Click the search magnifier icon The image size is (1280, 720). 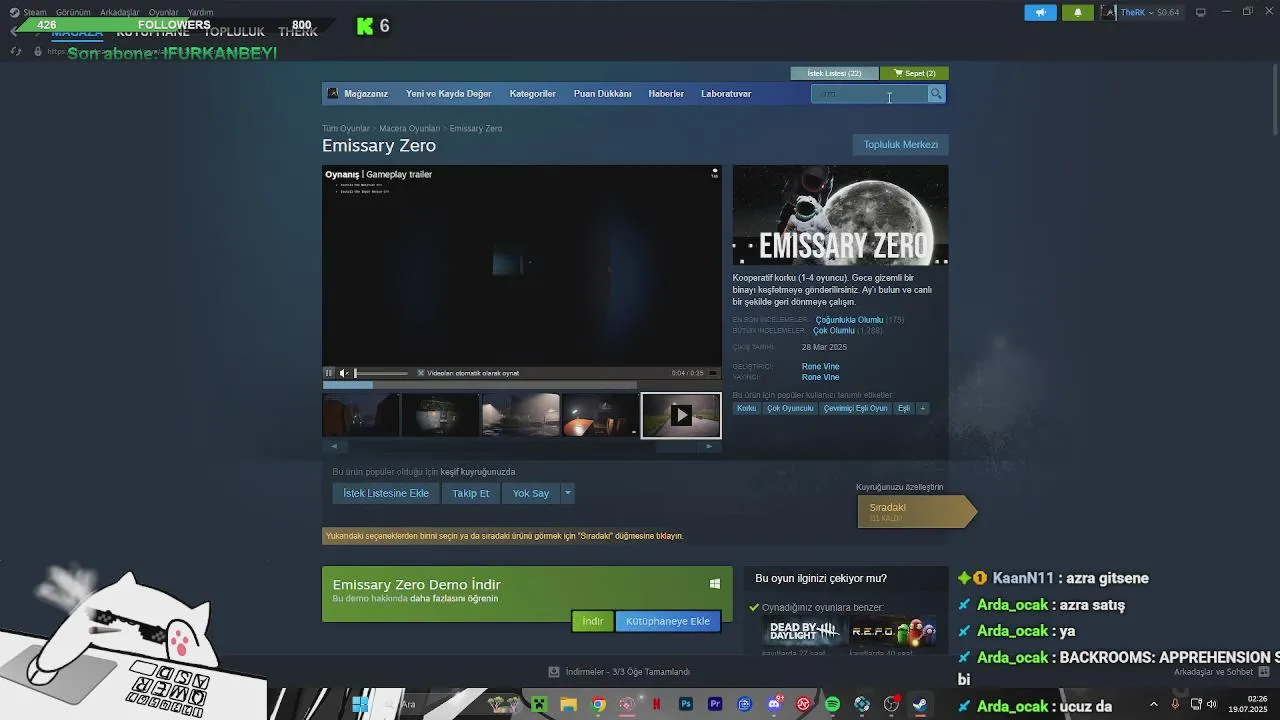[x=936, y=94]
